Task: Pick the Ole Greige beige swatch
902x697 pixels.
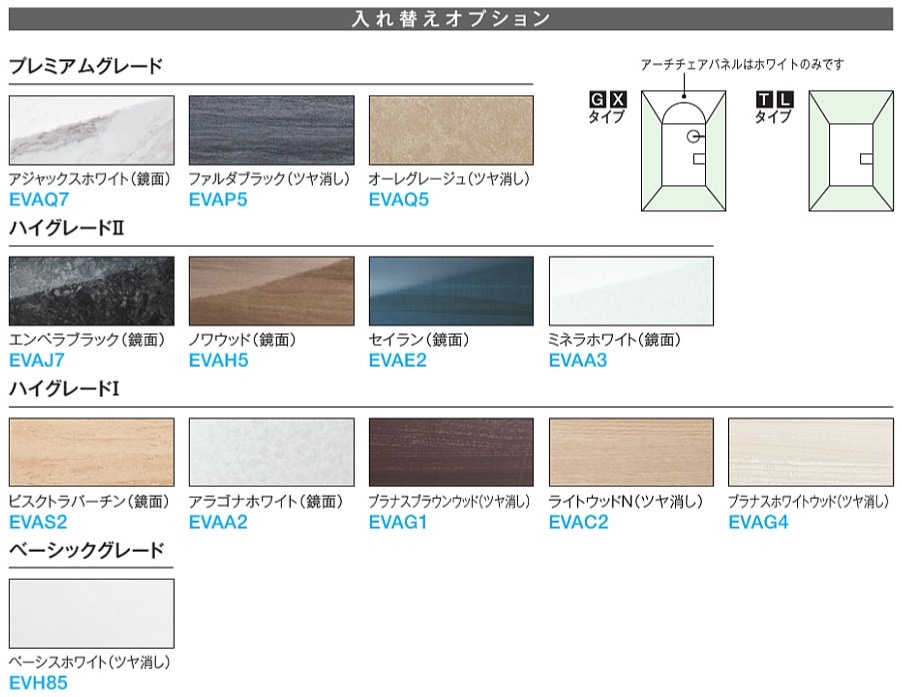Action: coord(451,131)
